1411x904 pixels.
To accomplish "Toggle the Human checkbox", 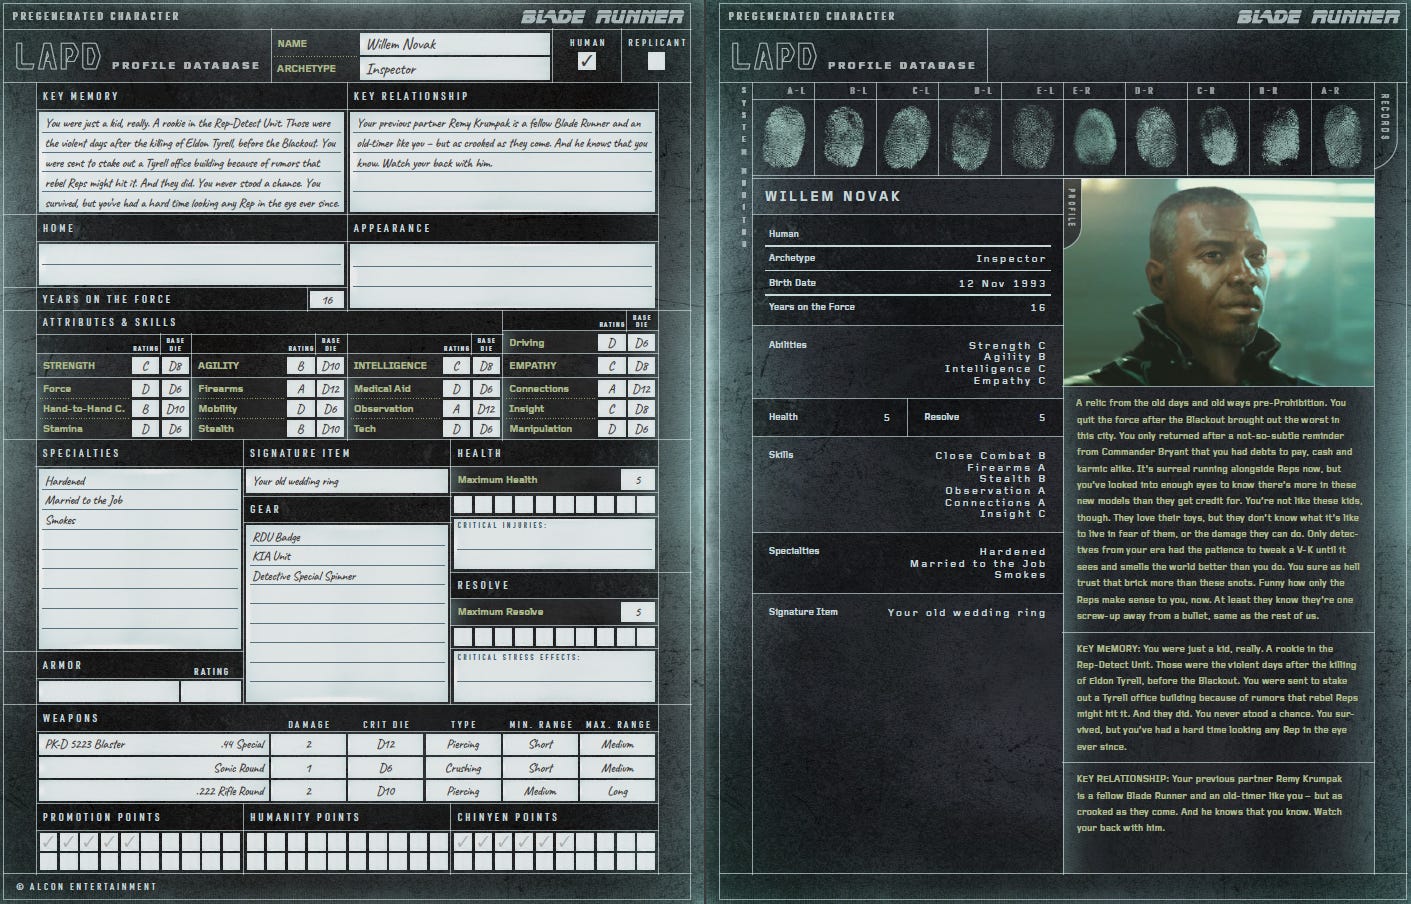I will (x=587, y=60).
